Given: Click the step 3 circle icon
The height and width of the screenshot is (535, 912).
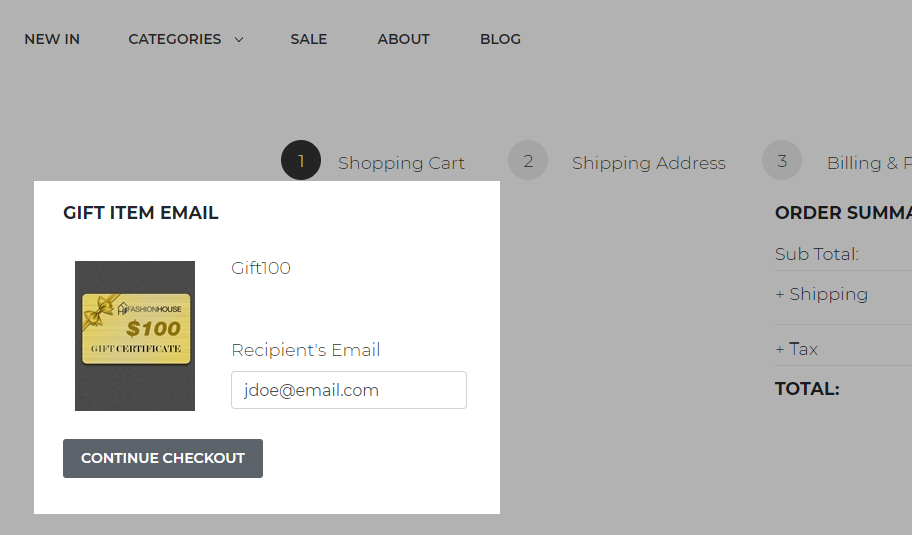Looking at the screenshot, I should click(782, 161).
